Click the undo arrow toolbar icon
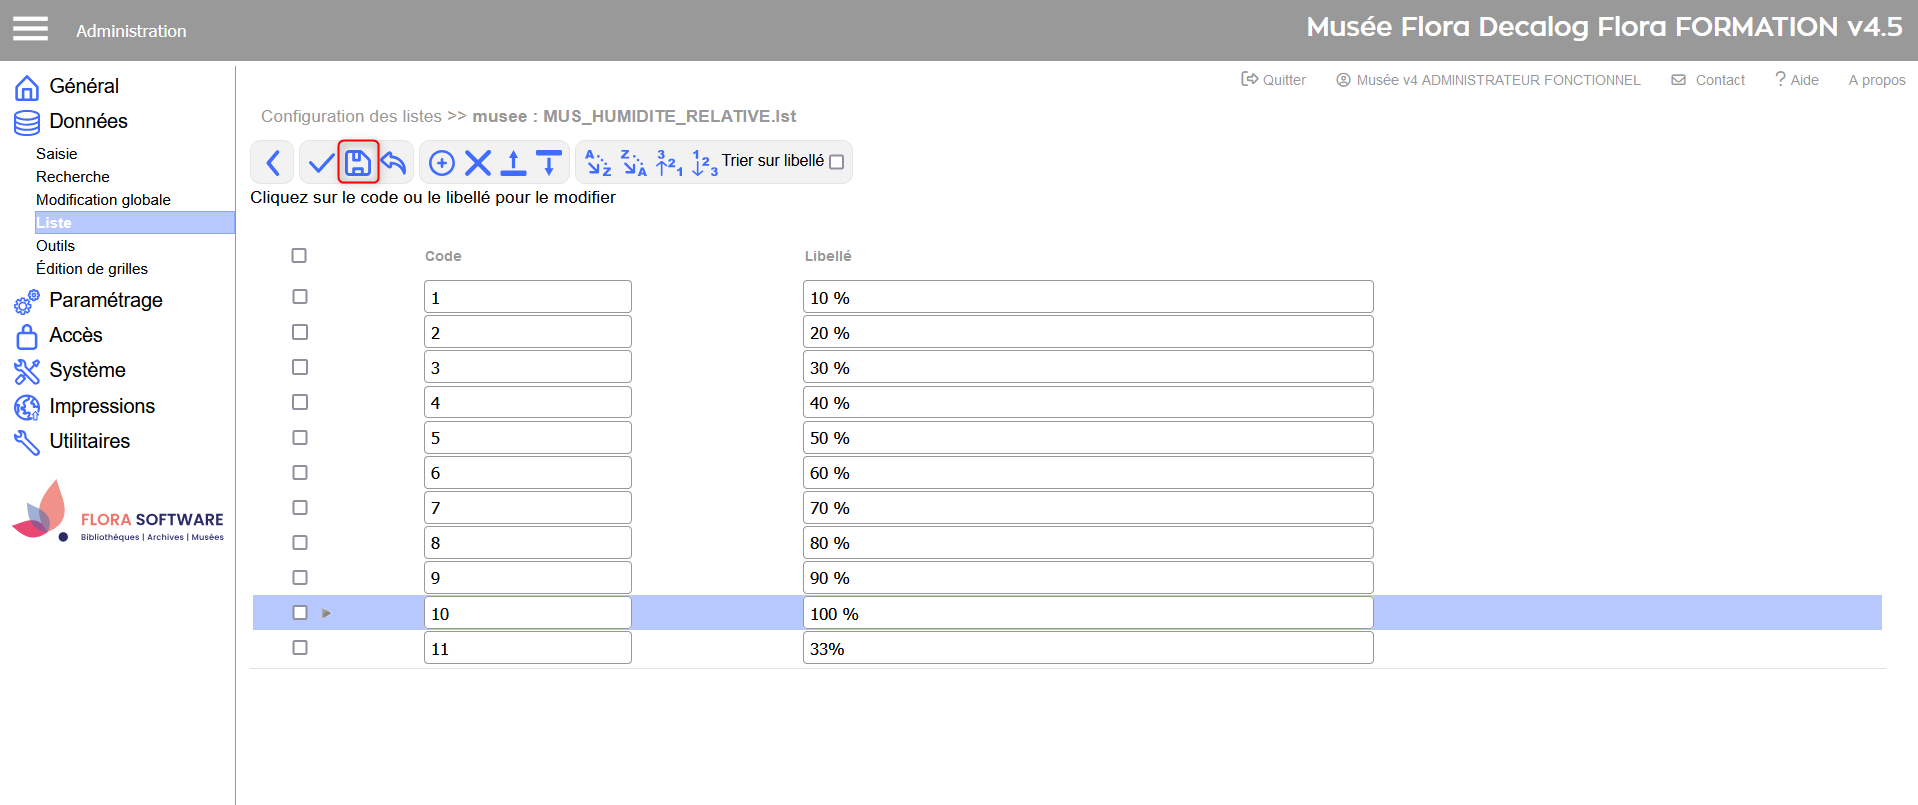 click(395, 162)
